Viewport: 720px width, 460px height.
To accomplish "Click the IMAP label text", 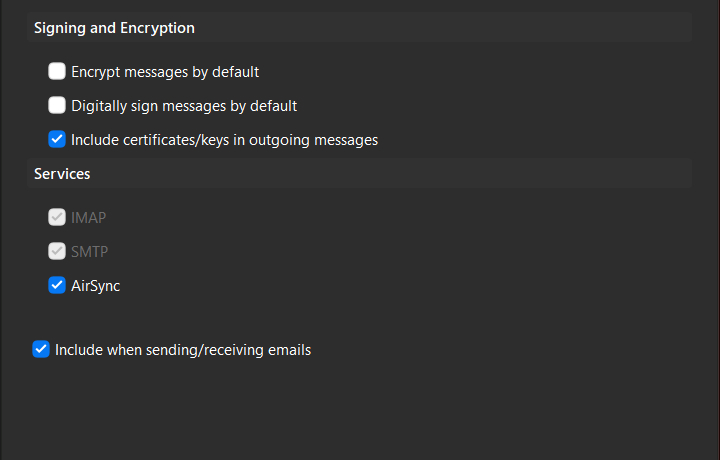I will tap(88, 218).
